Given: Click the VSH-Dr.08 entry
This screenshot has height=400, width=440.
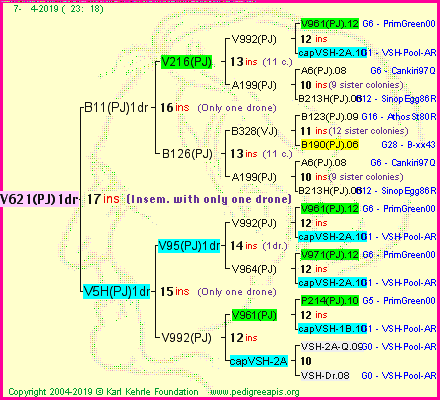Looking at the screenshot, I should (325, 376).
